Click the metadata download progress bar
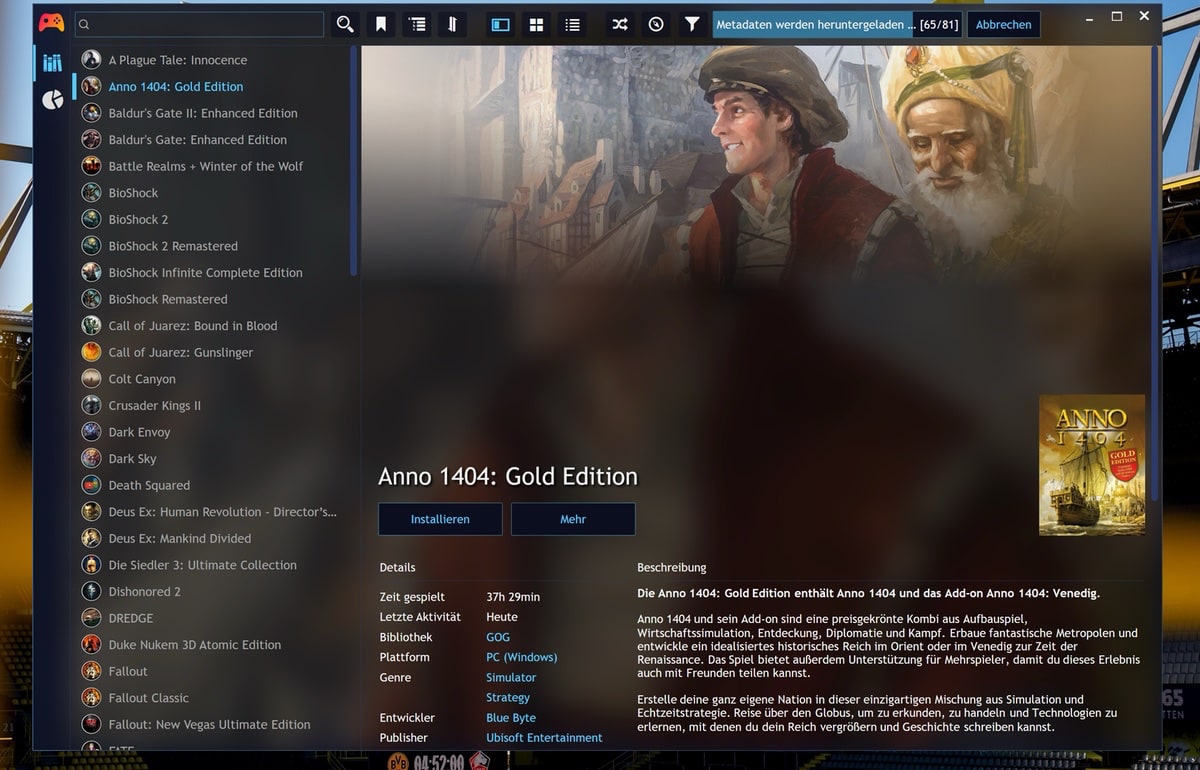 click(x=812, y=24)
